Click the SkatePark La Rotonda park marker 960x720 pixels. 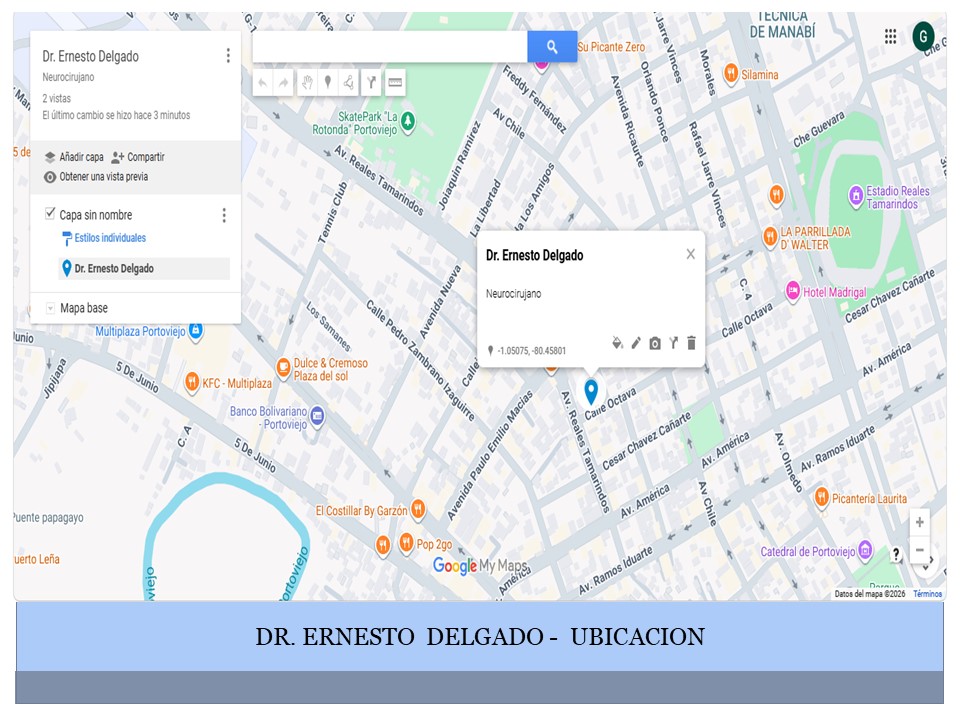coord(407,121)
